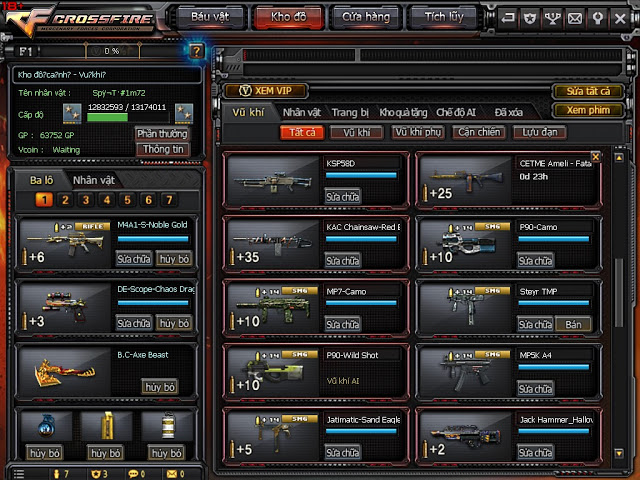Select backpack slot 7
The width and height of the screenshot is (640, 480).
click(x=169, y=200)
